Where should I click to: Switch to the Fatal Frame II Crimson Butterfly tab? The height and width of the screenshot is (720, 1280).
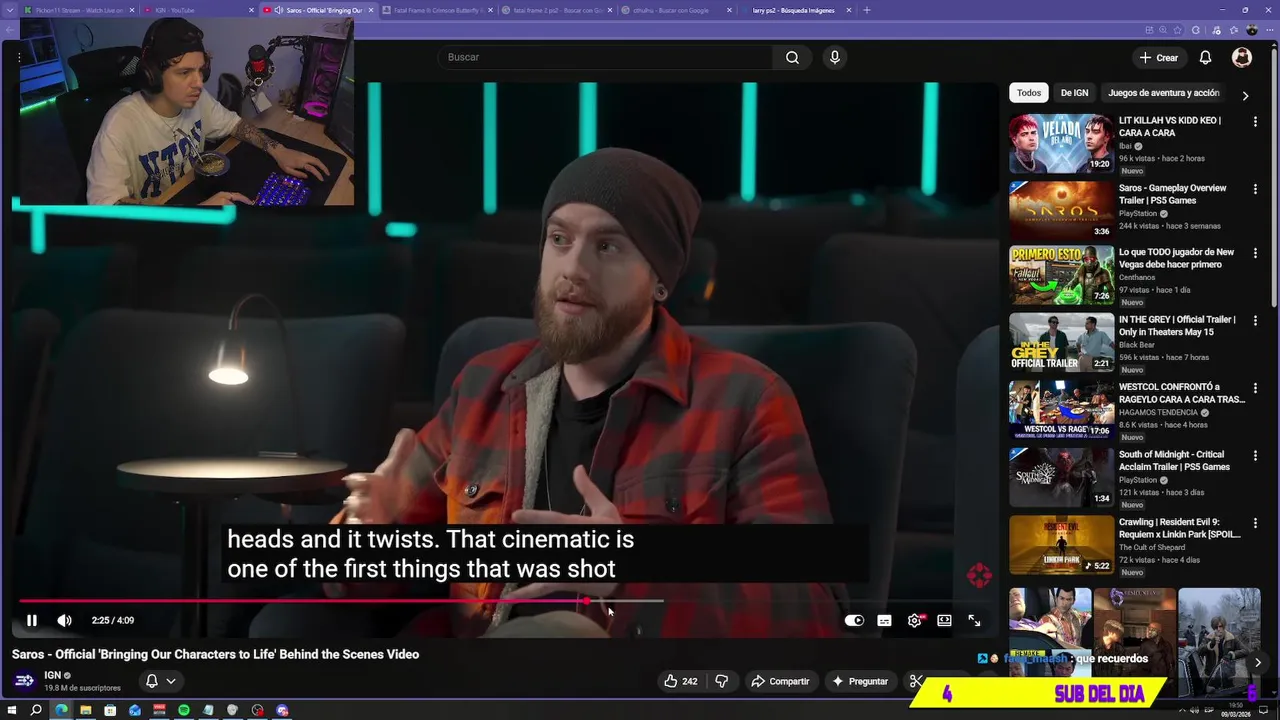[x=437, y=10]
